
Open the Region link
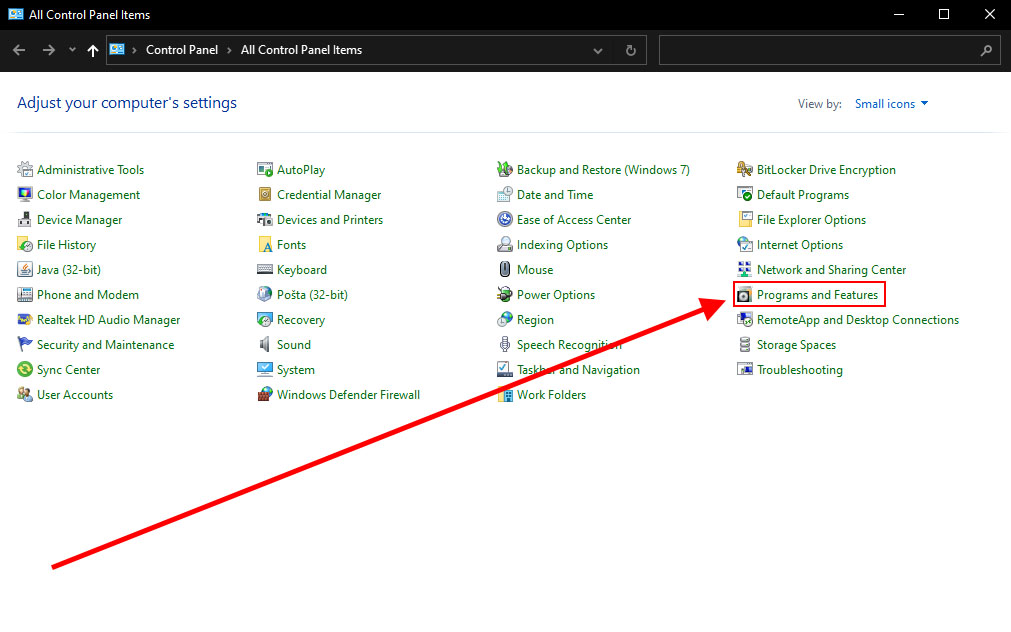pos(535,320)
